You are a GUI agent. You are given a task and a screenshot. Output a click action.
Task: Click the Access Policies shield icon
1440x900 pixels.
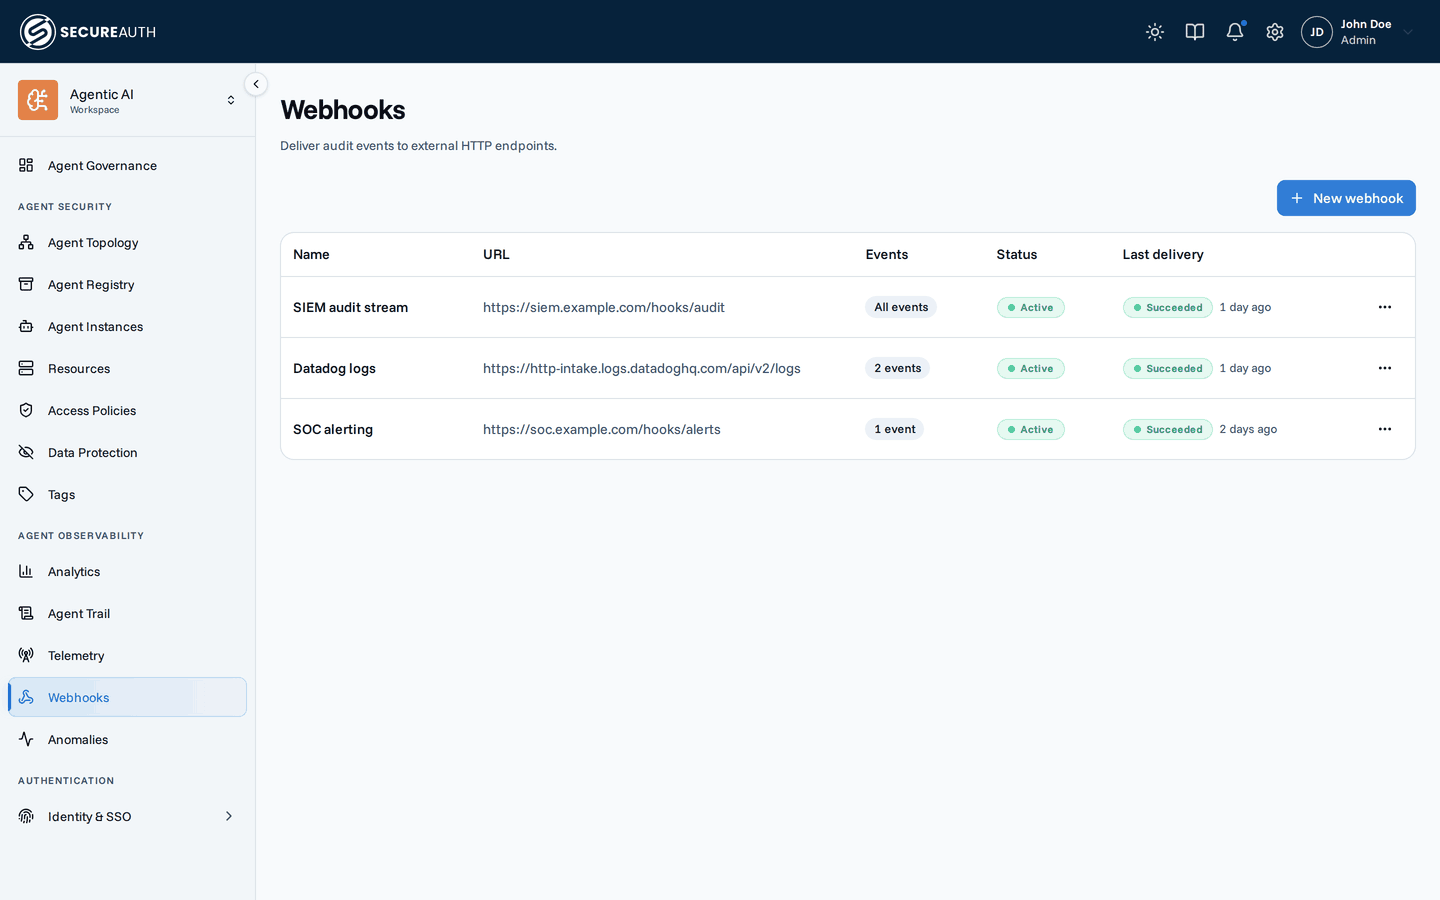pyautogui.click(x=26, y=410)
